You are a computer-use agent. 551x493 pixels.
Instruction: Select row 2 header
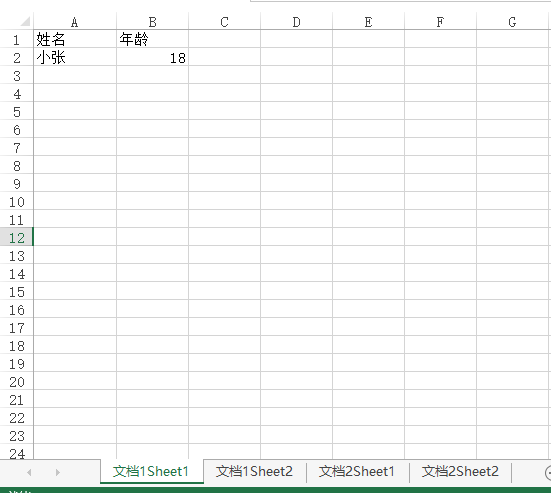point(17,57)
